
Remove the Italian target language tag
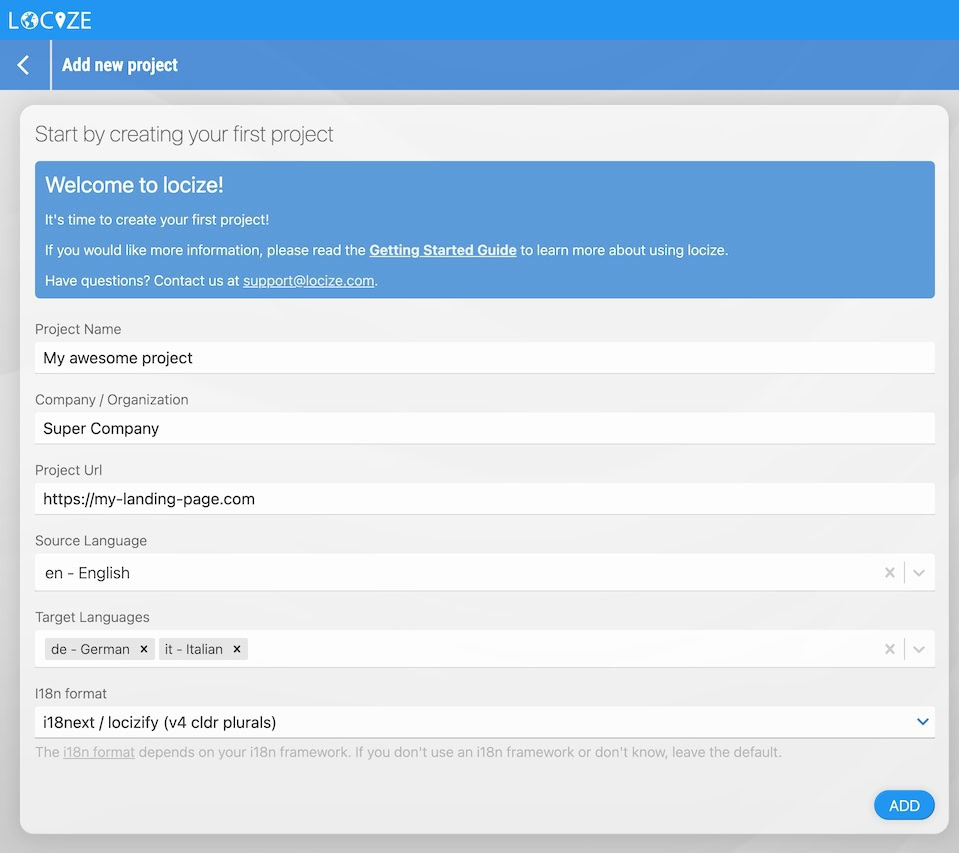click(237, 649)
